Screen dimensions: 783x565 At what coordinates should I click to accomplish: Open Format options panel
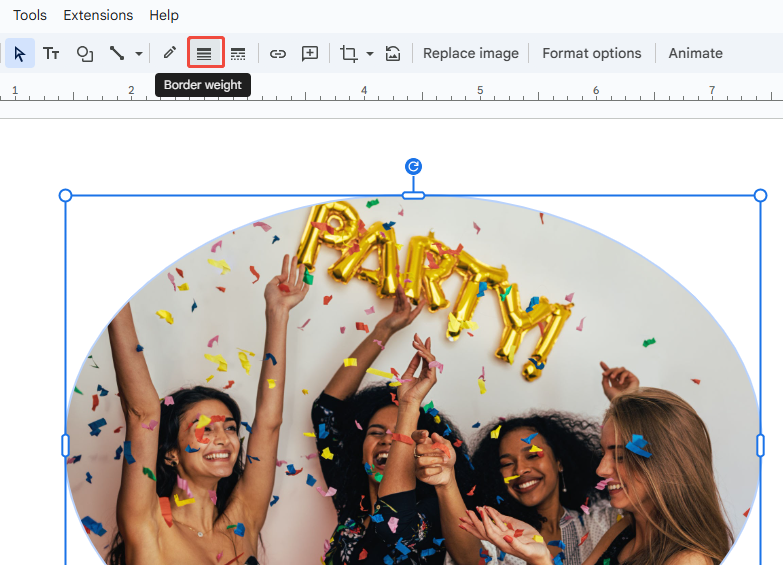[x=592, y=54]
